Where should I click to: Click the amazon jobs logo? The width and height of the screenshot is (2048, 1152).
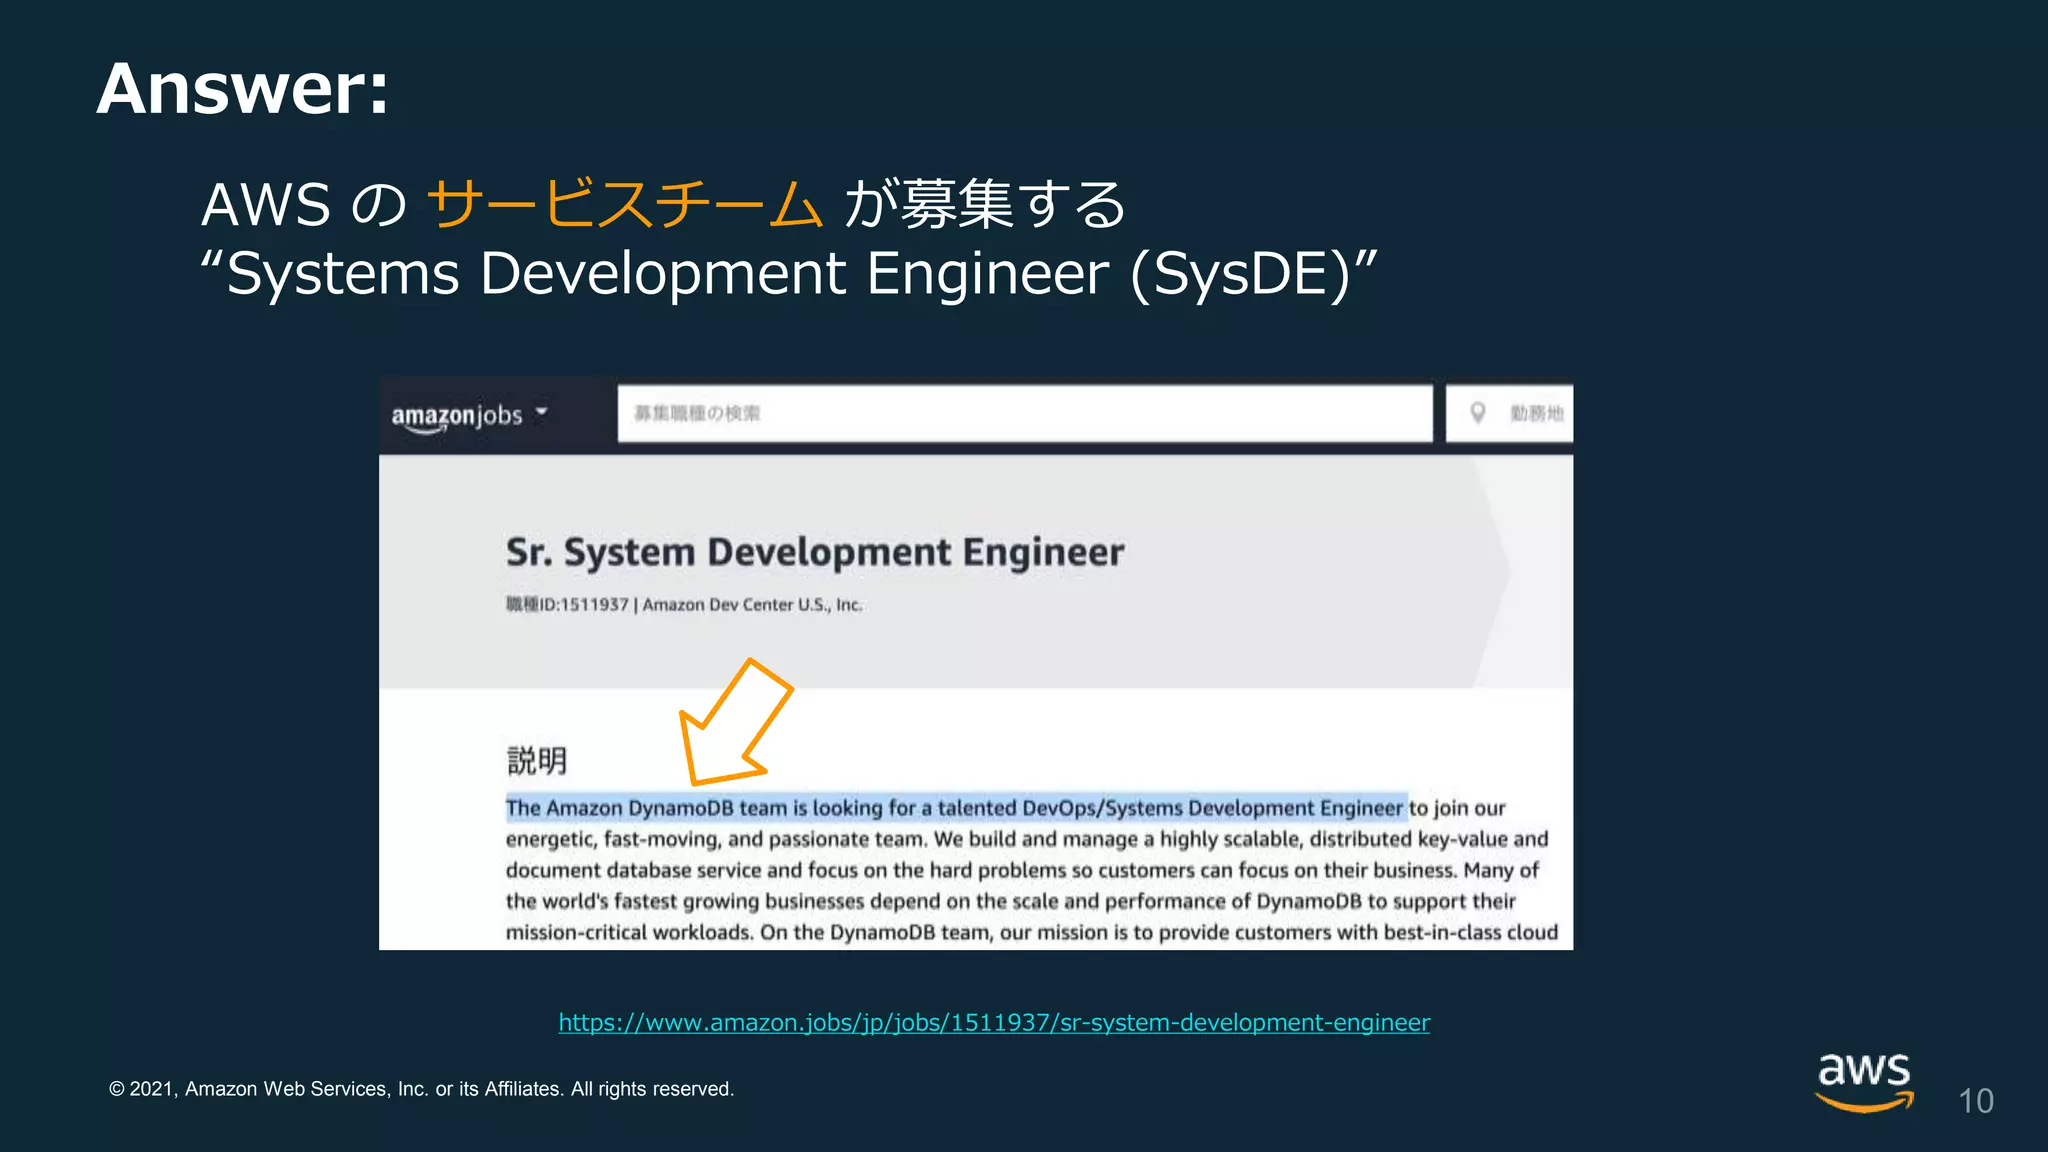(457, 416)
